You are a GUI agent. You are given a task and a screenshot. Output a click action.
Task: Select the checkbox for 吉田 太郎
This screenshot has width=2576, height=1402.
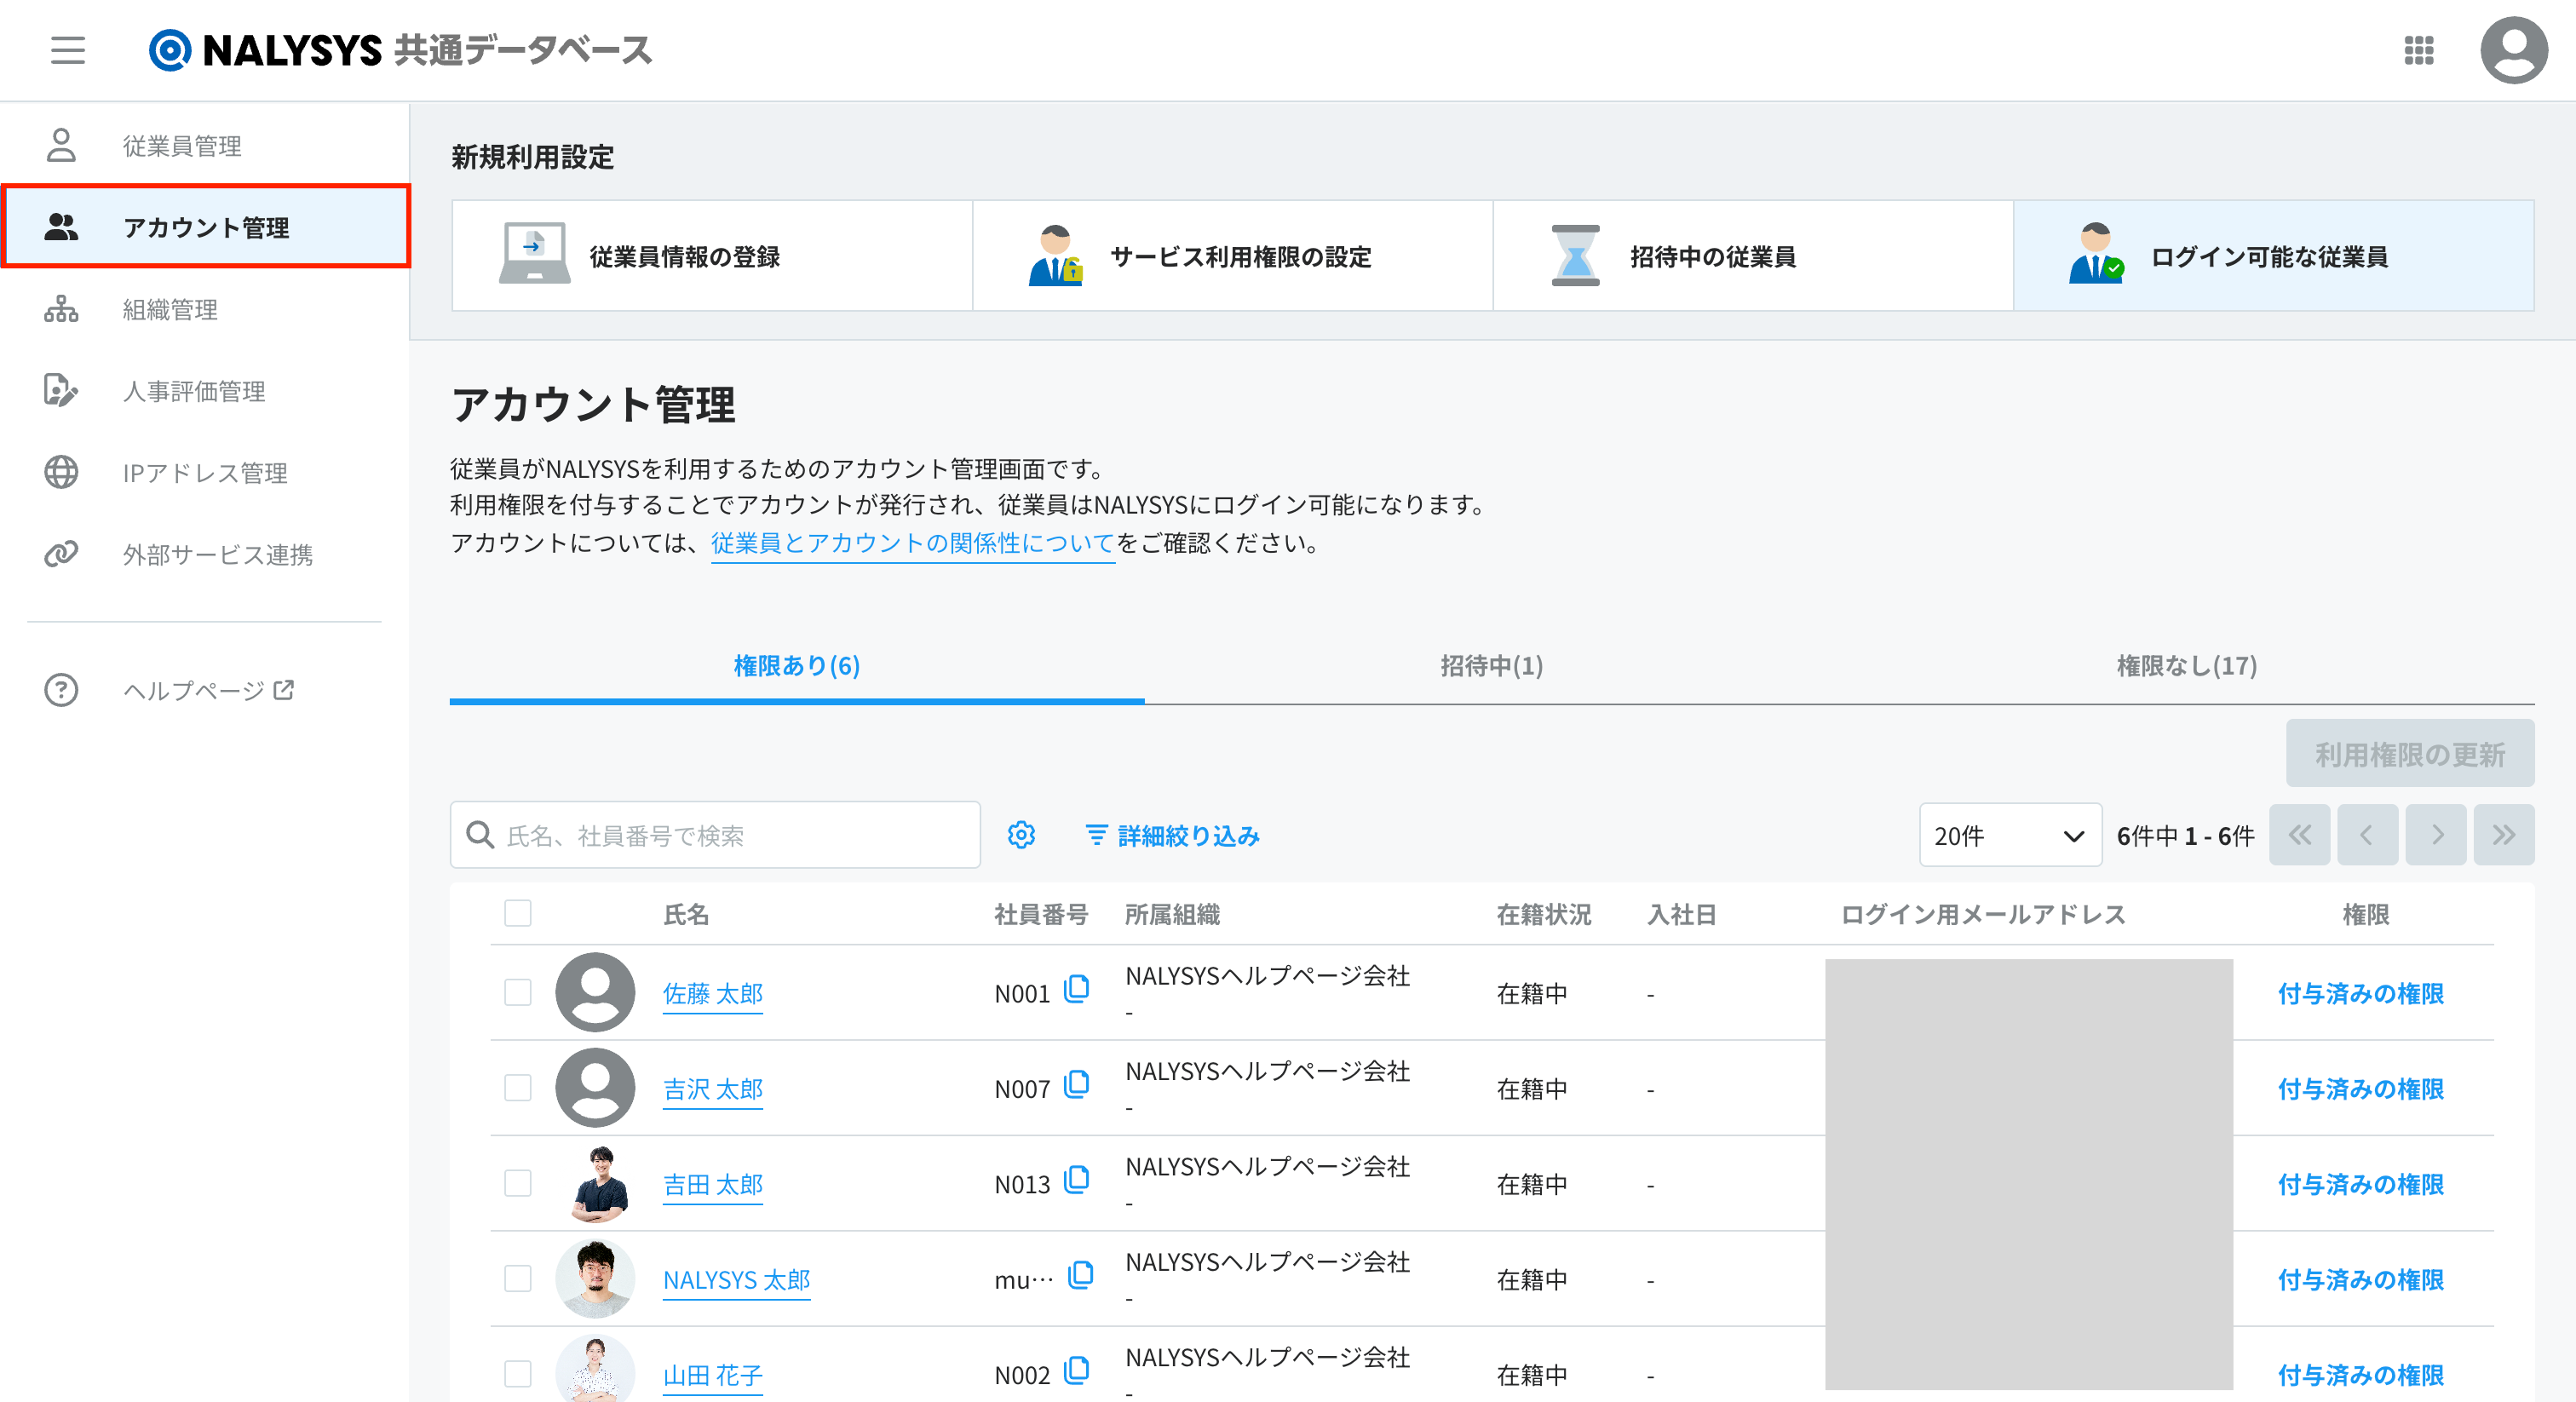tap(518, 1184)
